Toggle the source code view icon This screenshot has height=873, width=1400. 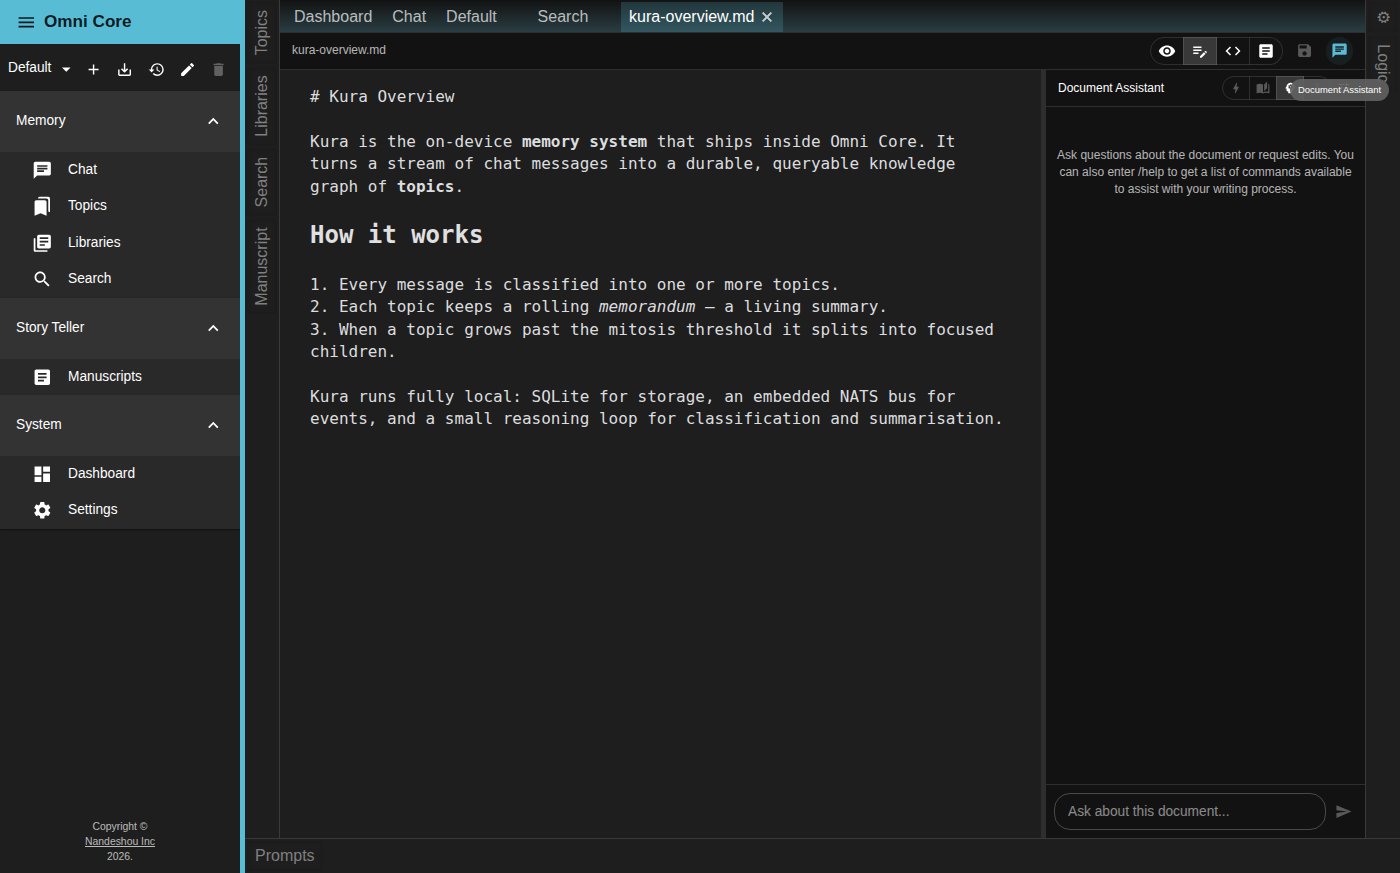click(1233, 51)
